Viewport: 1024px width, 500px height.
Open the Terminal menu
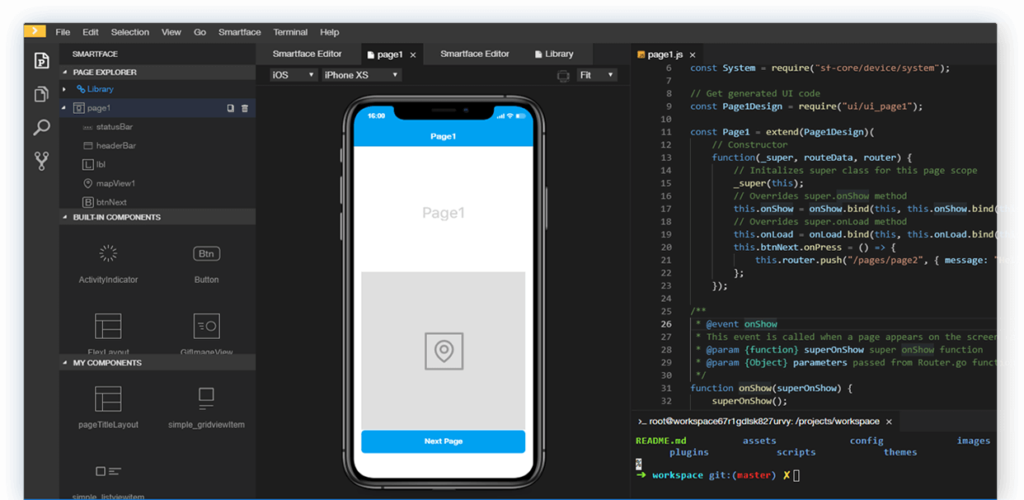point(290,32)
